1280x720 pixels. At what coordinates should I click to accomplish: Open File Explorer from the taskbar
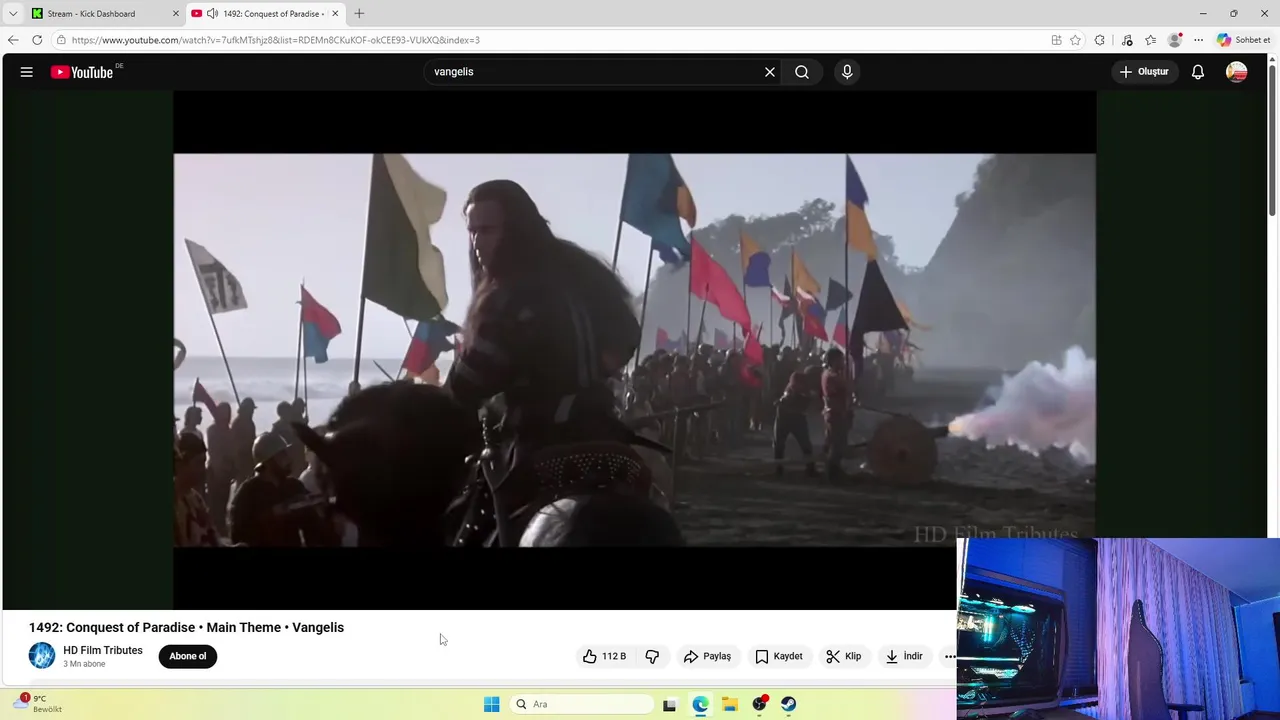730,704
